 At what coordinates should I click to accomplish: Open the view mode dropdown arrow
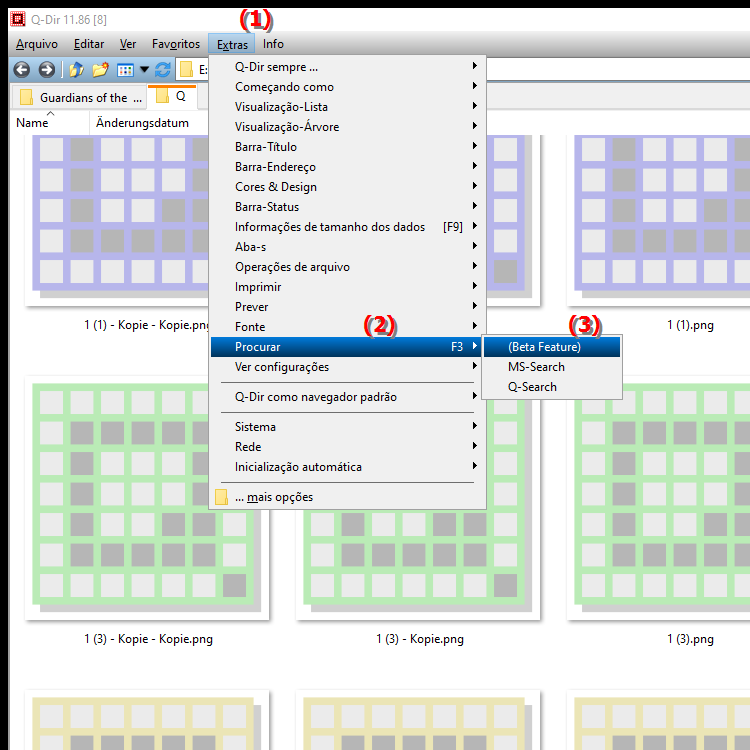tap(144, 70)
